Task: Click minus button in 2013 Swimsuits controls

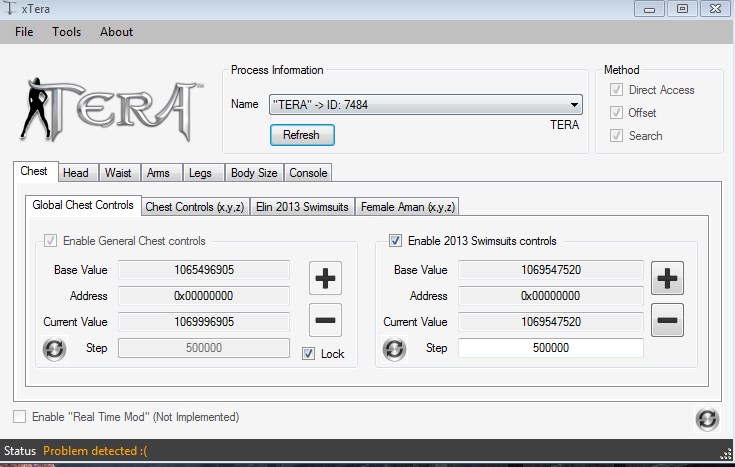Action: coord(667,319)
